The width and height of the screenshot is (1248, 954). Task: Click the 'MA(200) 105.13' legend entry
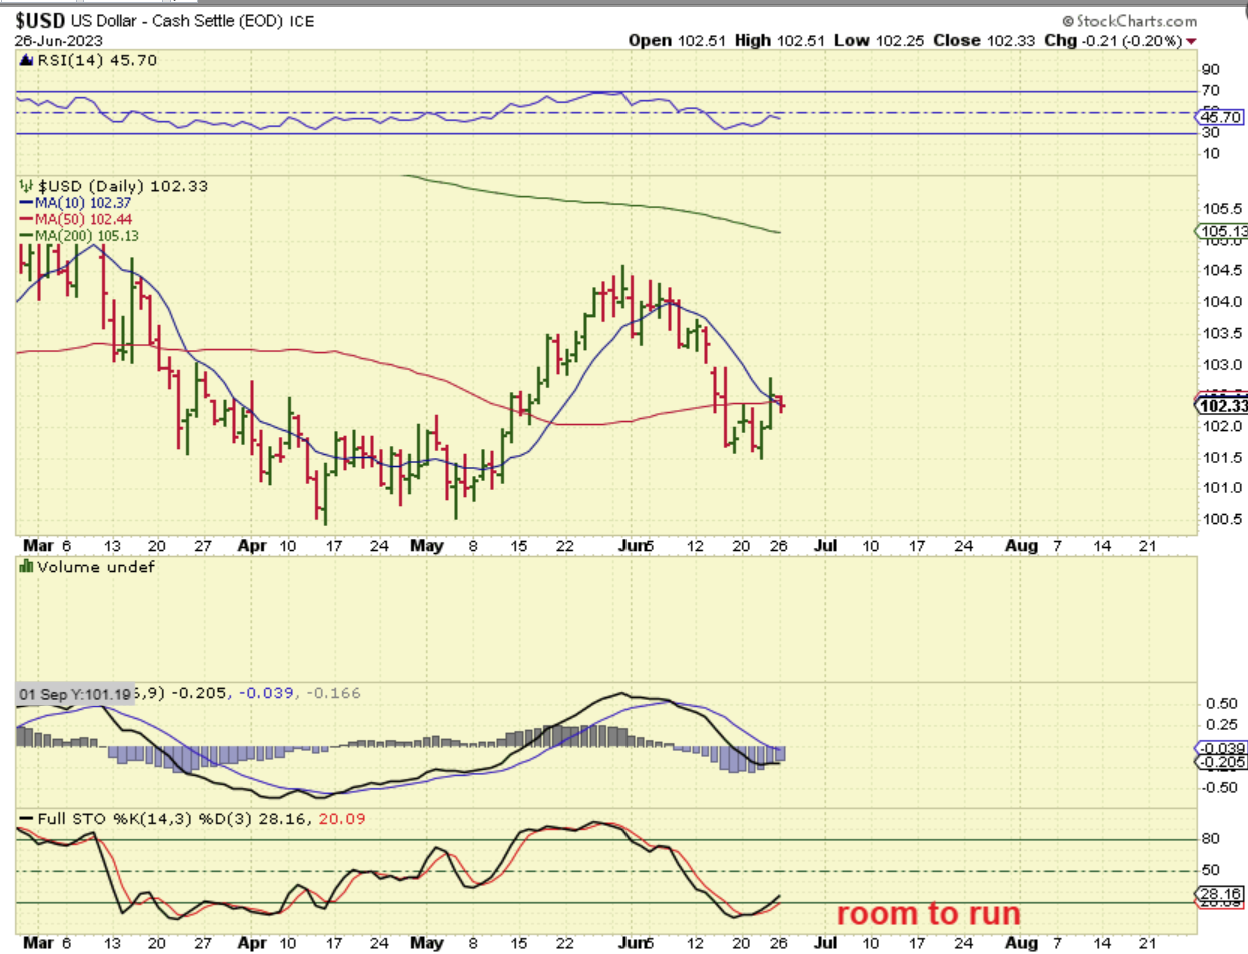click(87, 236)
